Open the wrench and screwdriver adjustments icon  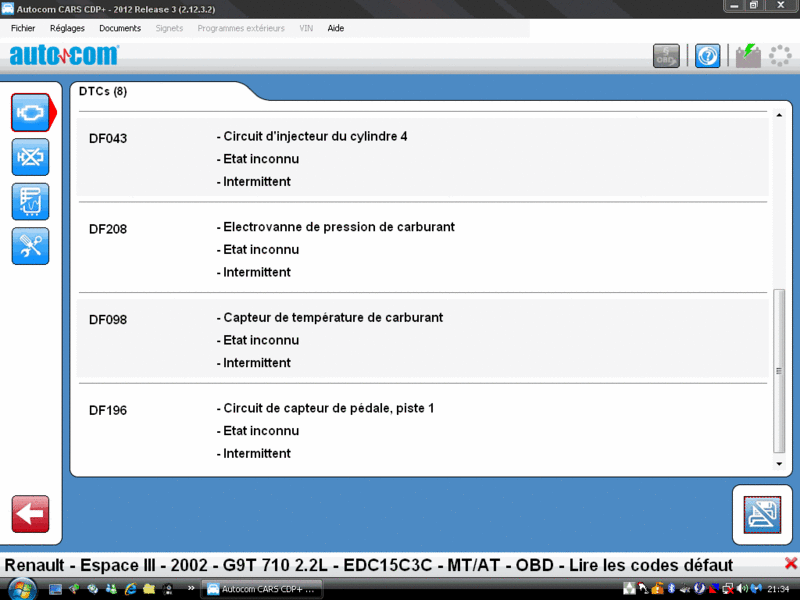pyautogui.click(x=31, y=246)
